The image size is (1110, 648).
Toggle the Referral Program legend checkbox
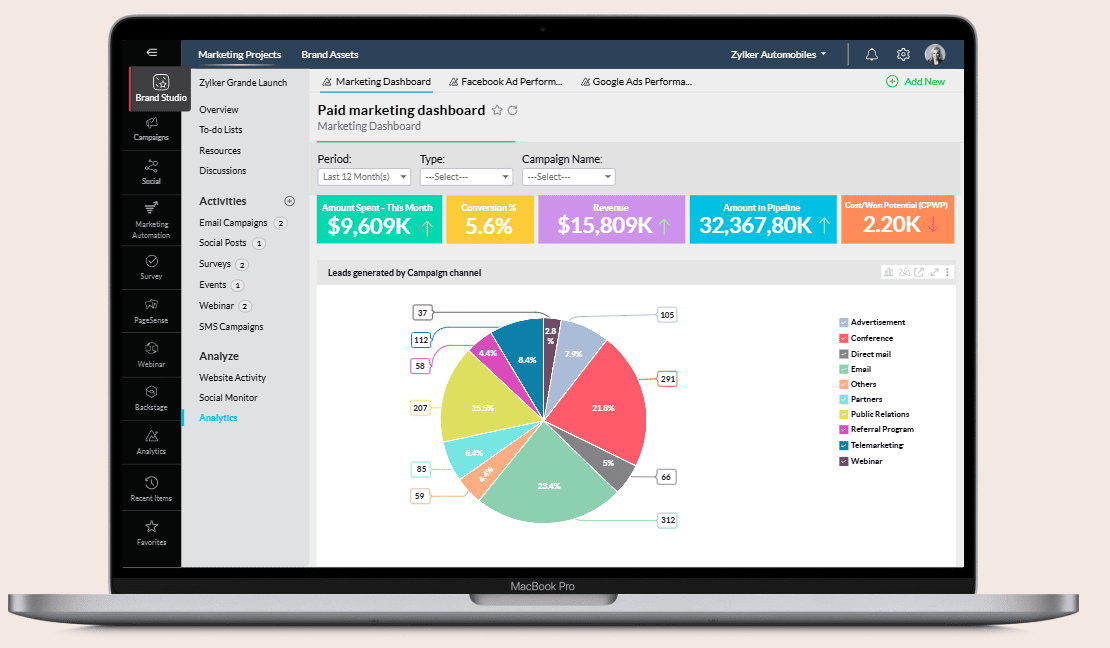pos(844,429)
